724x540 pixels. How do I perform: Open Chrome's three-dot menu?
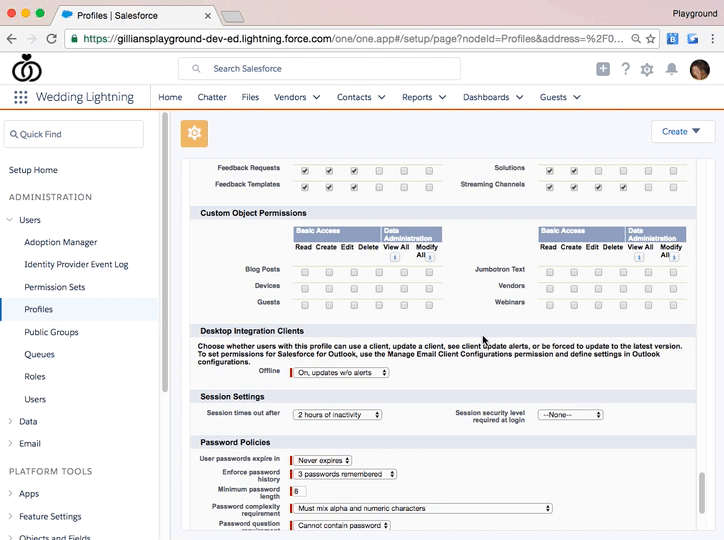(712, 39)
